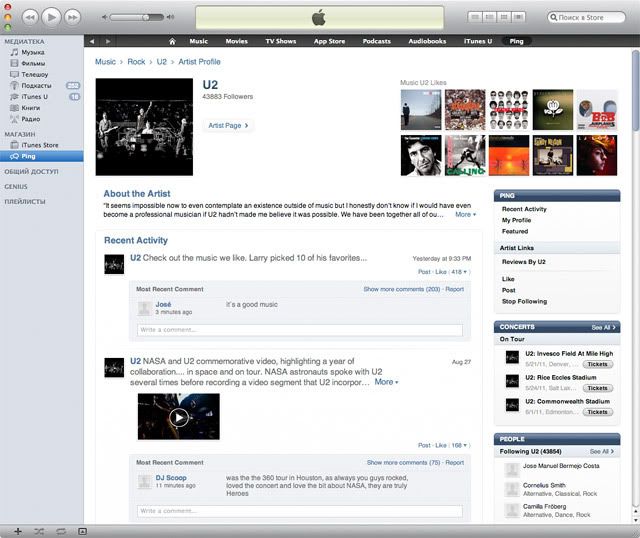This screenshot has height=538, width=640.
Task: Skip to next track button
Action: [73, 18]
